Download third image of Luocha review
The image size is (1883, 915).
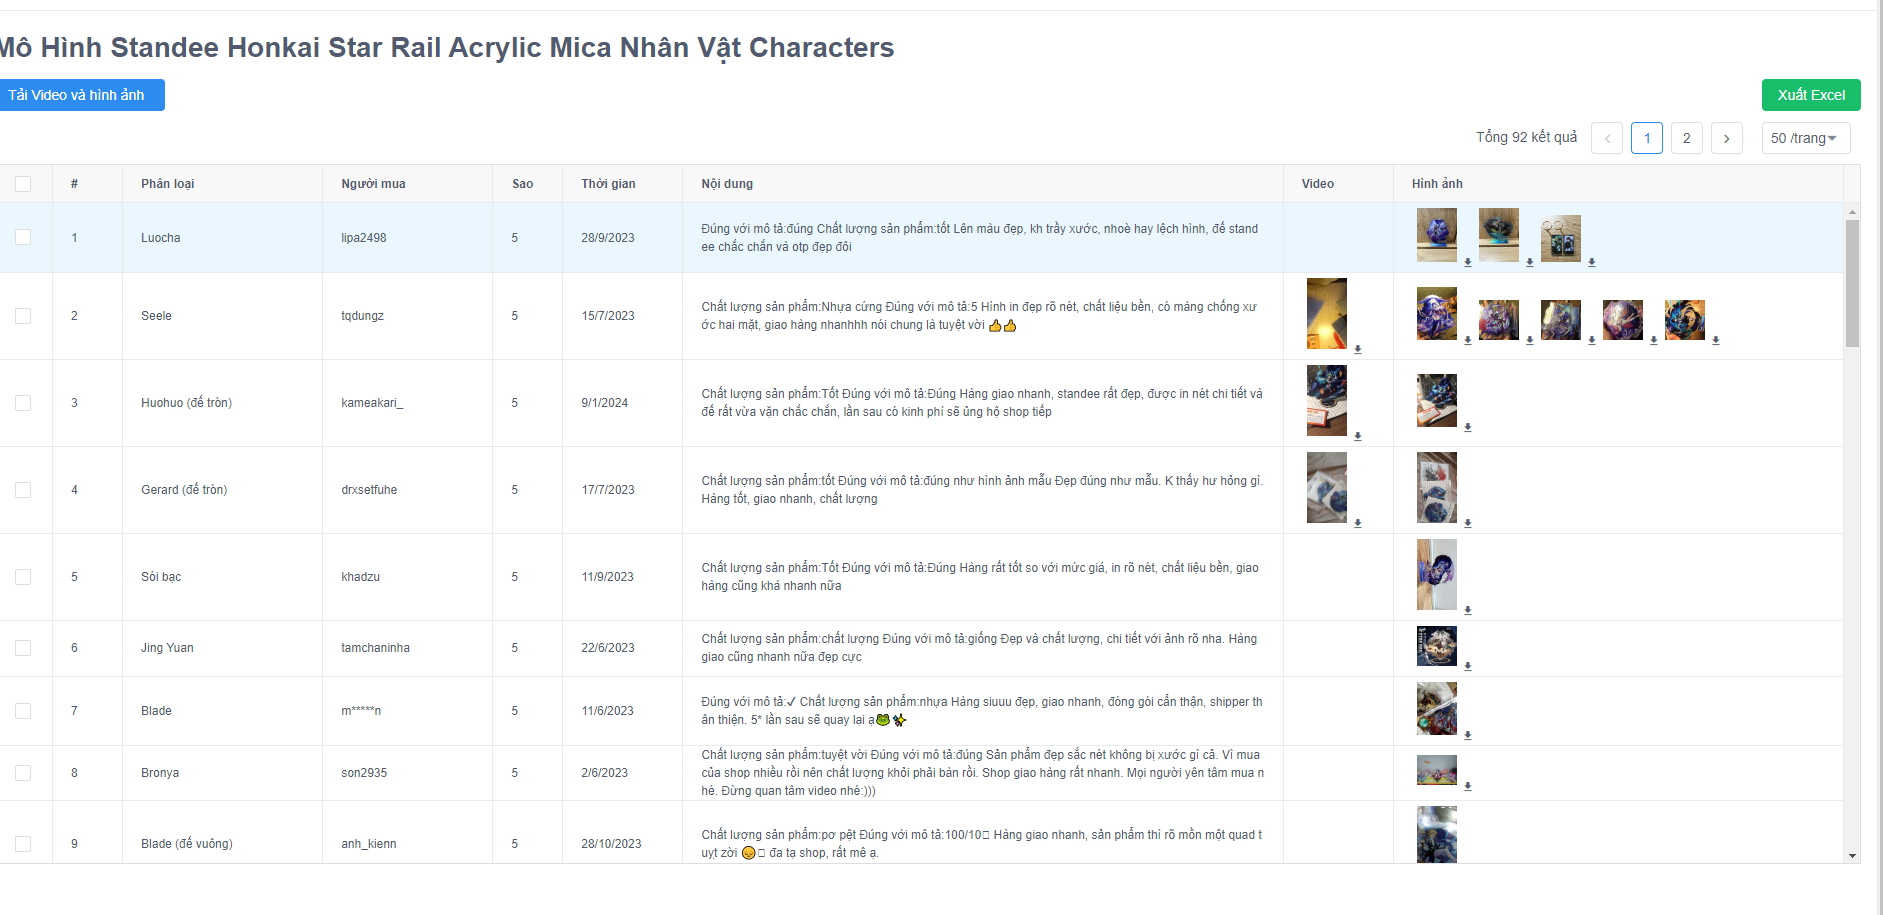pyautogui.click(x=1592, y=263)
